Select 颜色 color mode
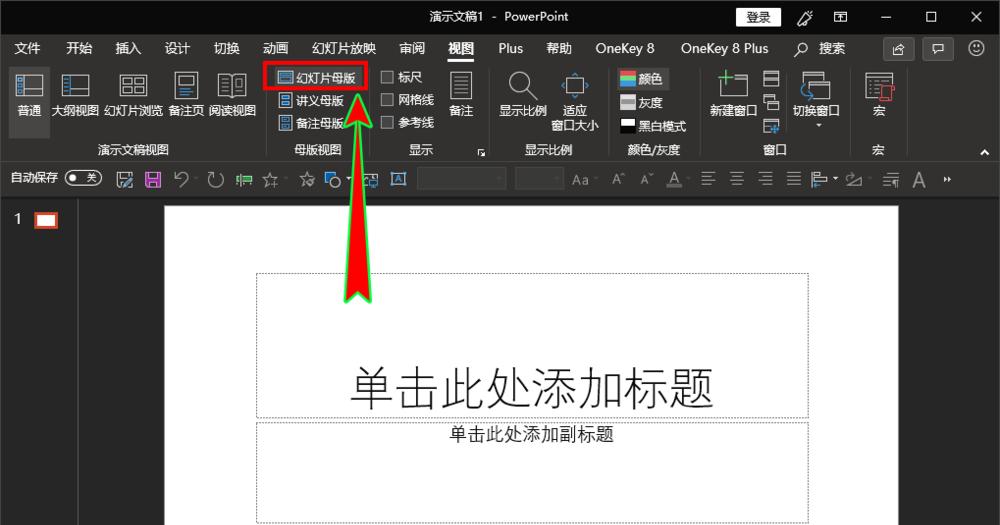 tap(642, 78)
